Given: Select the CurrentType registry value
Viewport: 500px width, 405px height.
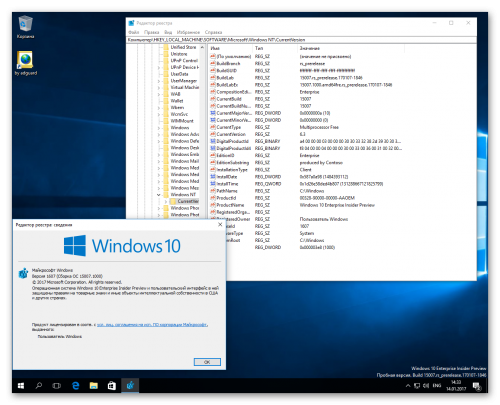Looking at the screenshot, I should tap(228, 127).
